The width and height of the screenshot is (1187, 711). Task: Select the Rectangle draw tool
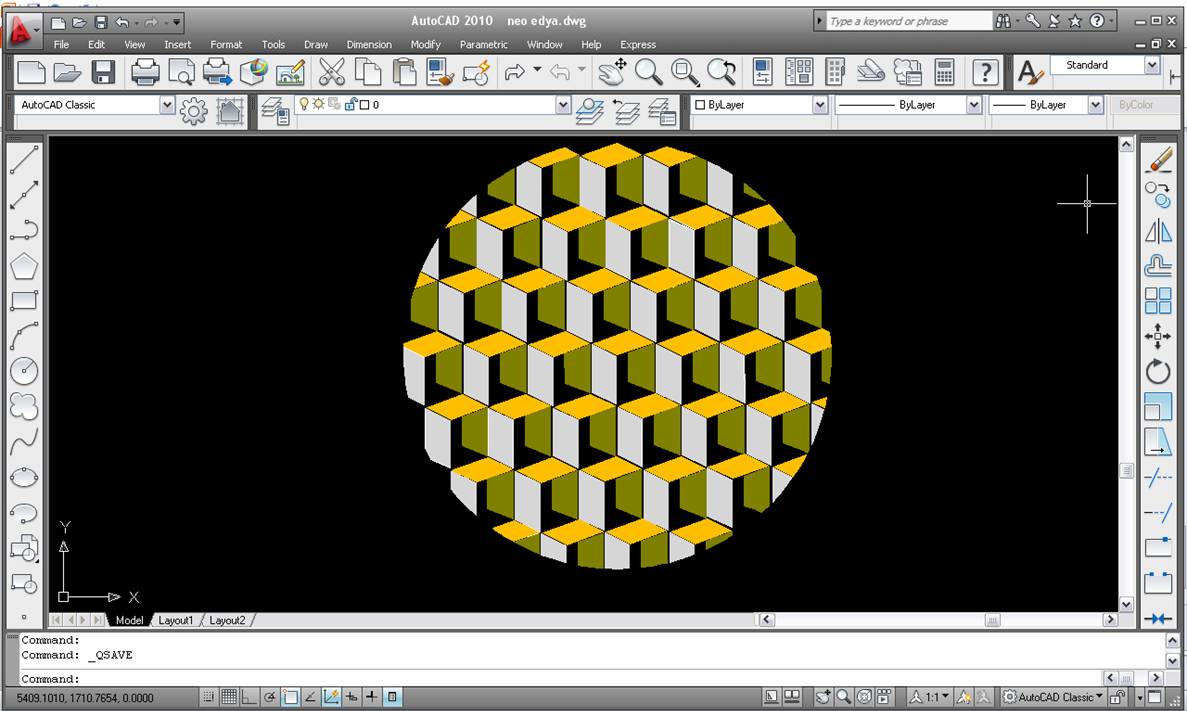pos(23,301)
